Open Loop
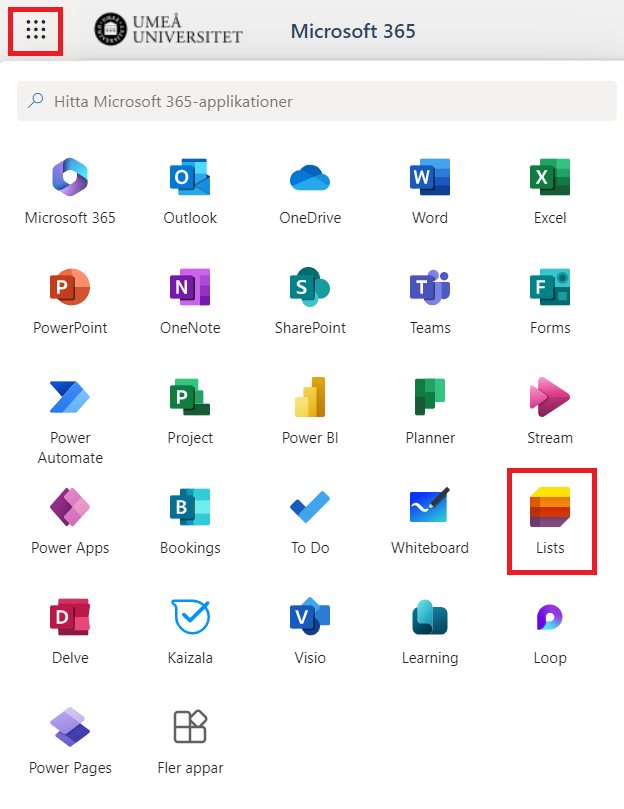Screen dimensions: 624x809 click(x=550, y=617)
